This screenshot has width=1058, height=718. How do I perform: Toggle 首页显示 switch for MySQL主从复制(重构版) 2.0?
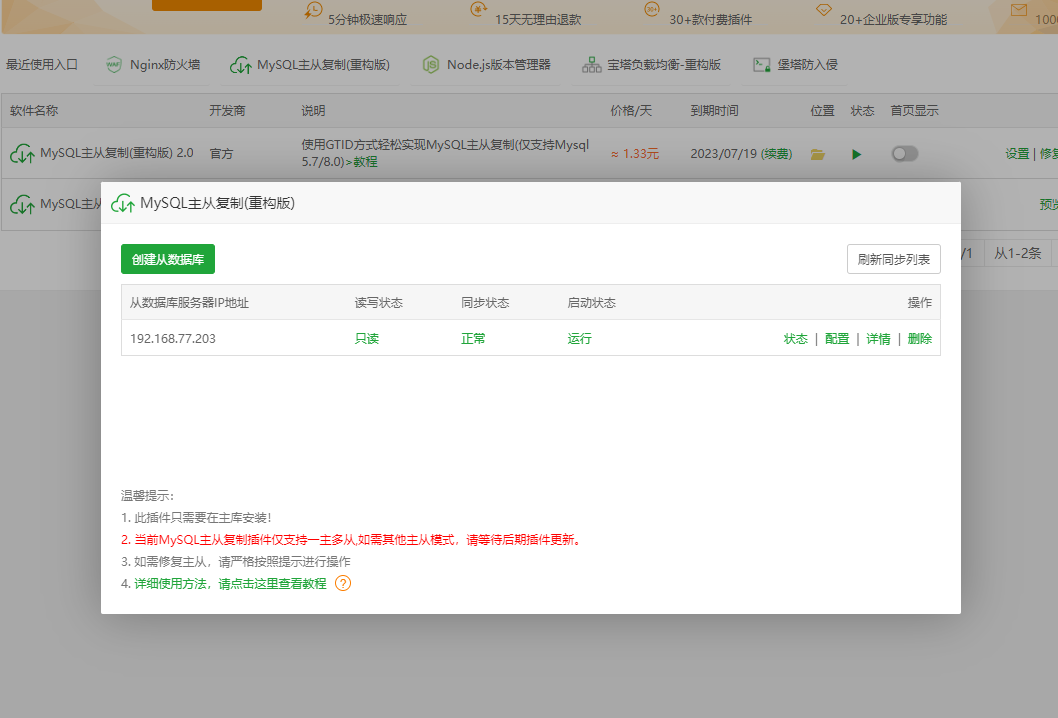905,154
